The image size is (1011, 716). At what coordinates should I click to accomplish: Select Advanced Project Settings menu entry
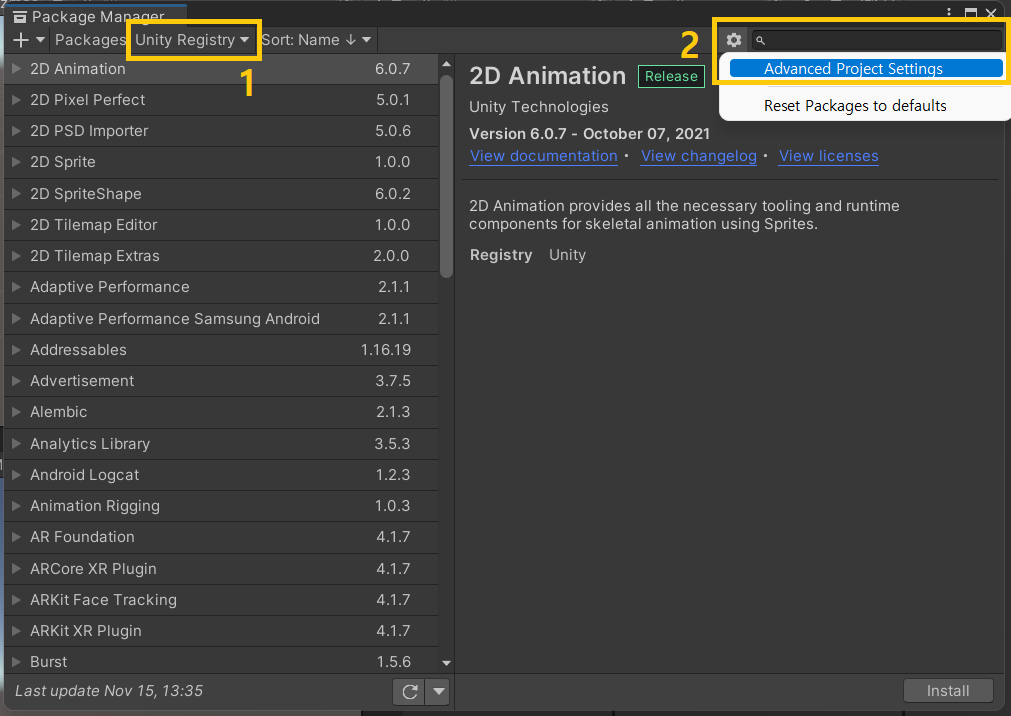866,68
